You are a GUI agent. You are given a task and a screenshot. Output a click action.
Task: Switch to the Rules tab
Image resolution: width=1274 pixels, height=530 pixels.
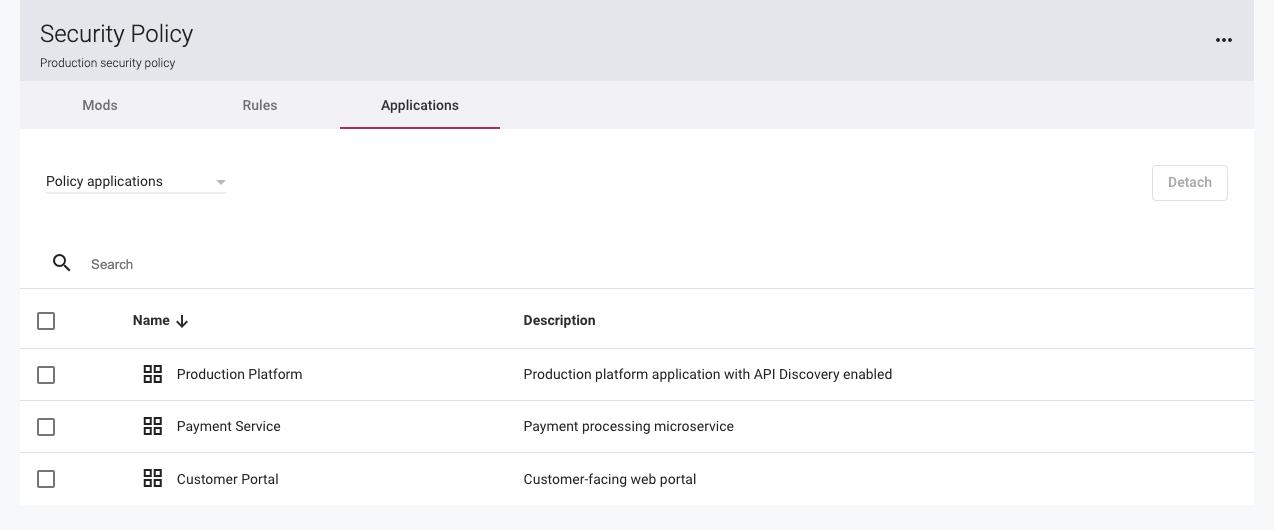click(x=260, y=105)
